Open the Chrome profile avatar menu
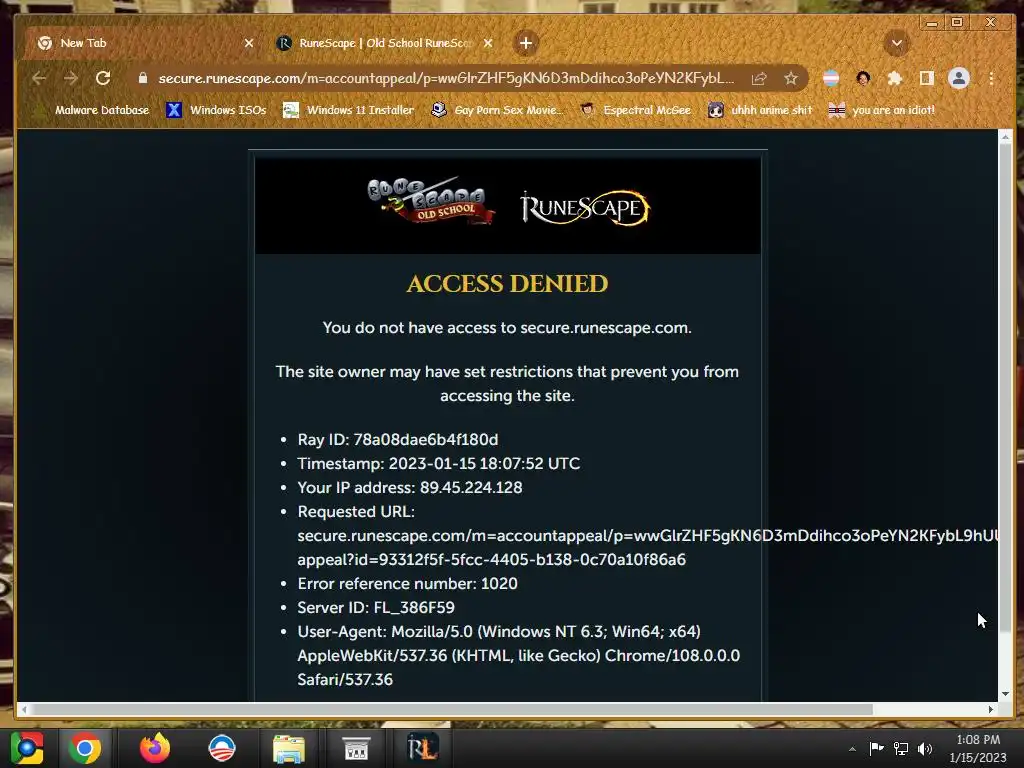Image resolution: width=1024 pixels, height=768 pixels. pos(959,78)
